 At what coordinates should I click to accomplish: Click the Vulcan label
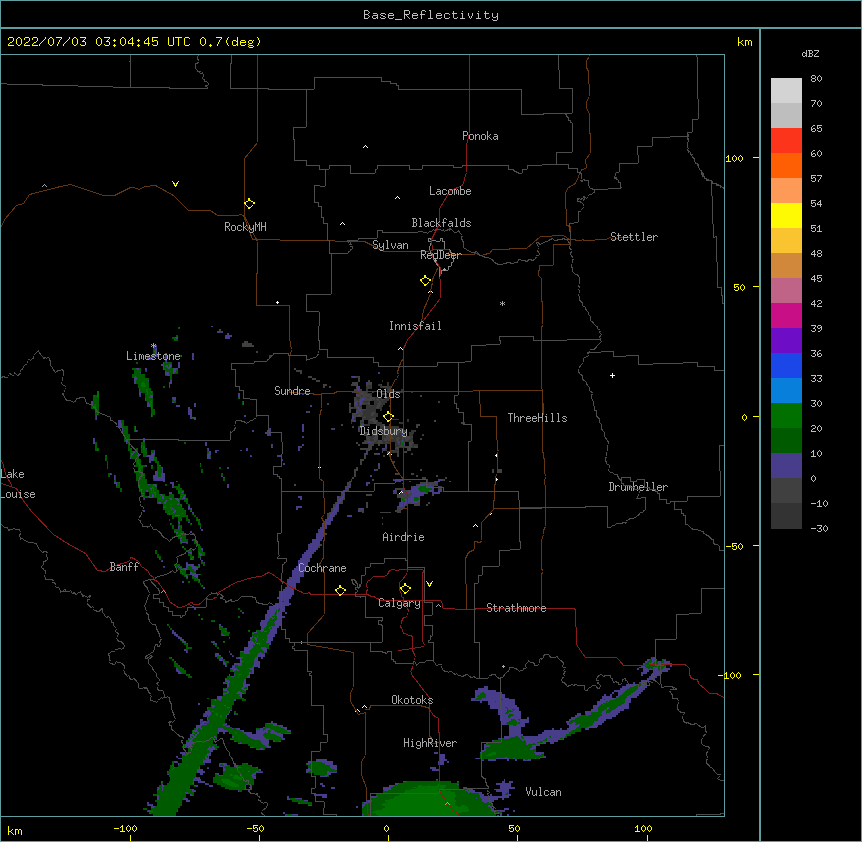tap(543, 792)
